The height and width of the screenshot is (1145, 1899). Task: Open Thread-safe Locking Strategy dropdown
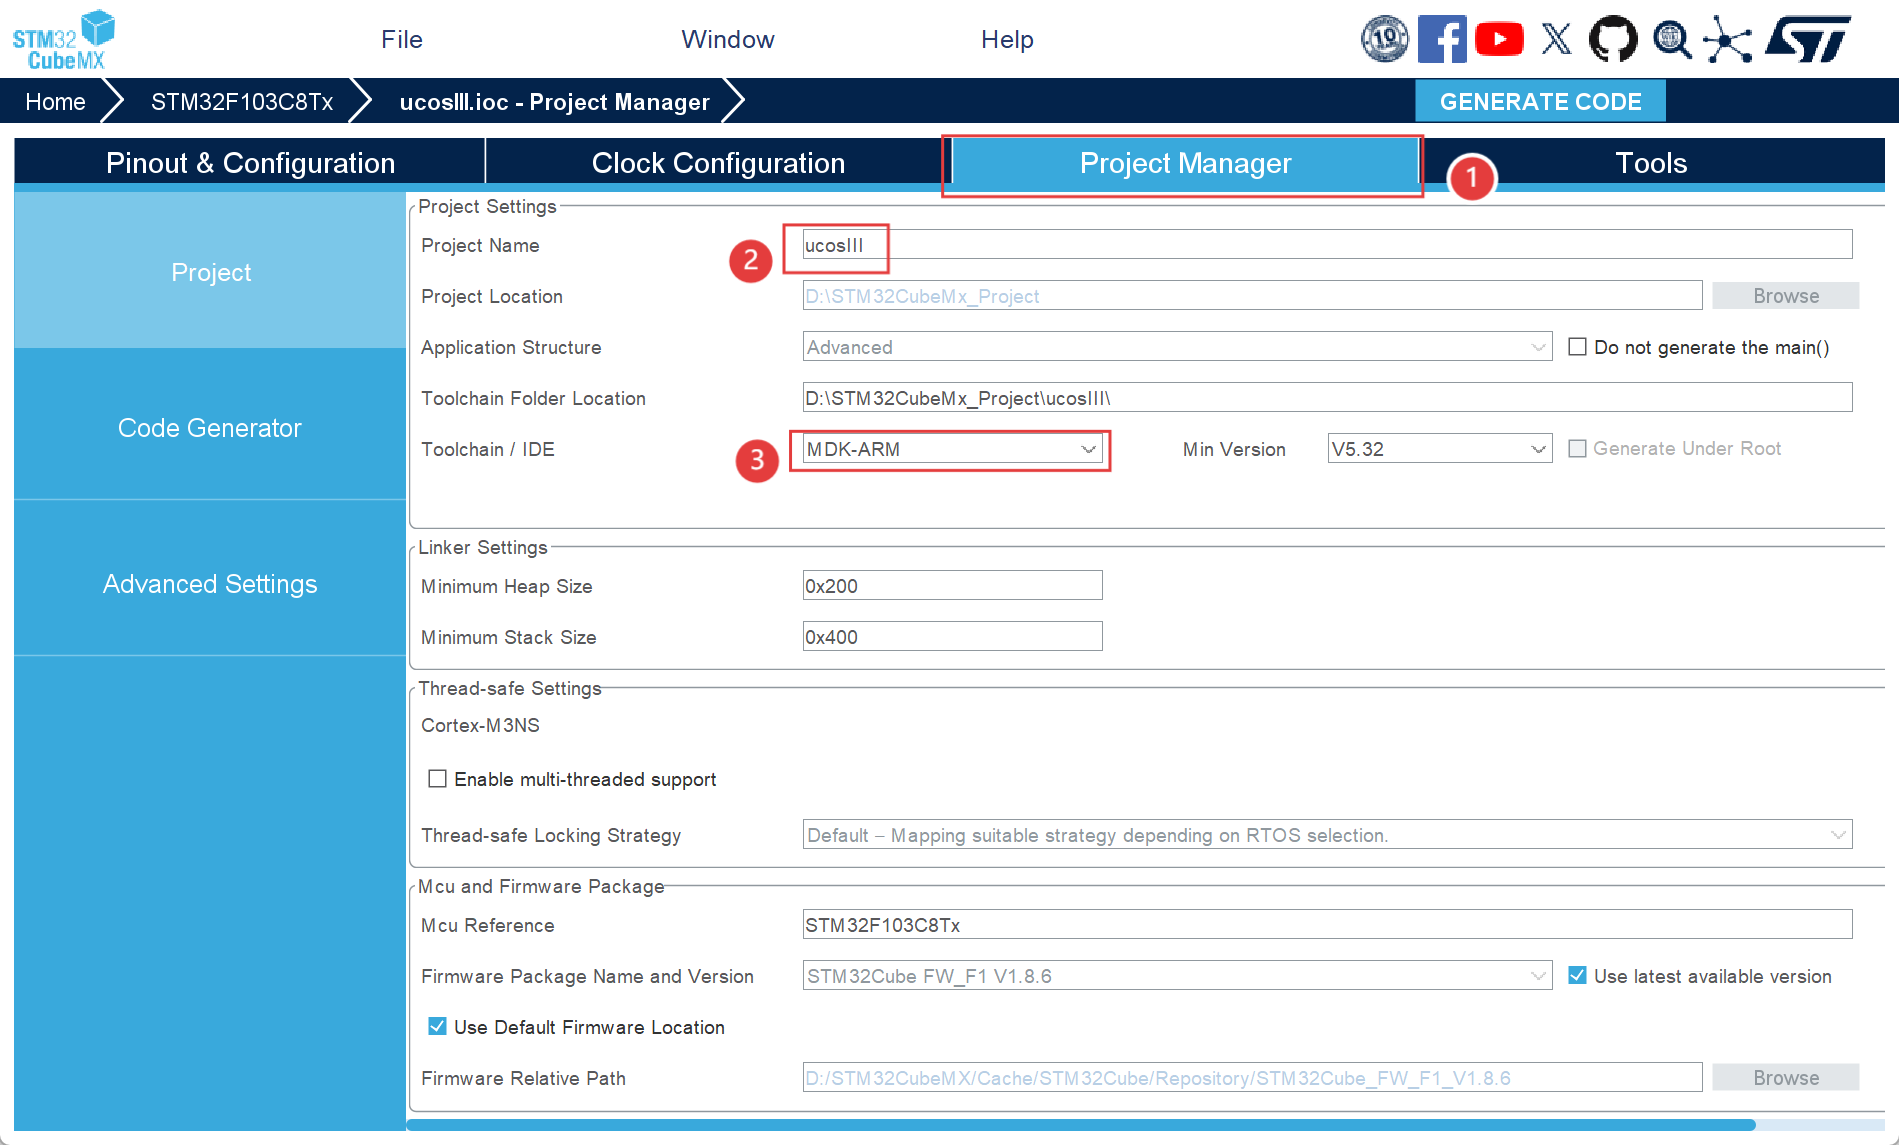1327,835
